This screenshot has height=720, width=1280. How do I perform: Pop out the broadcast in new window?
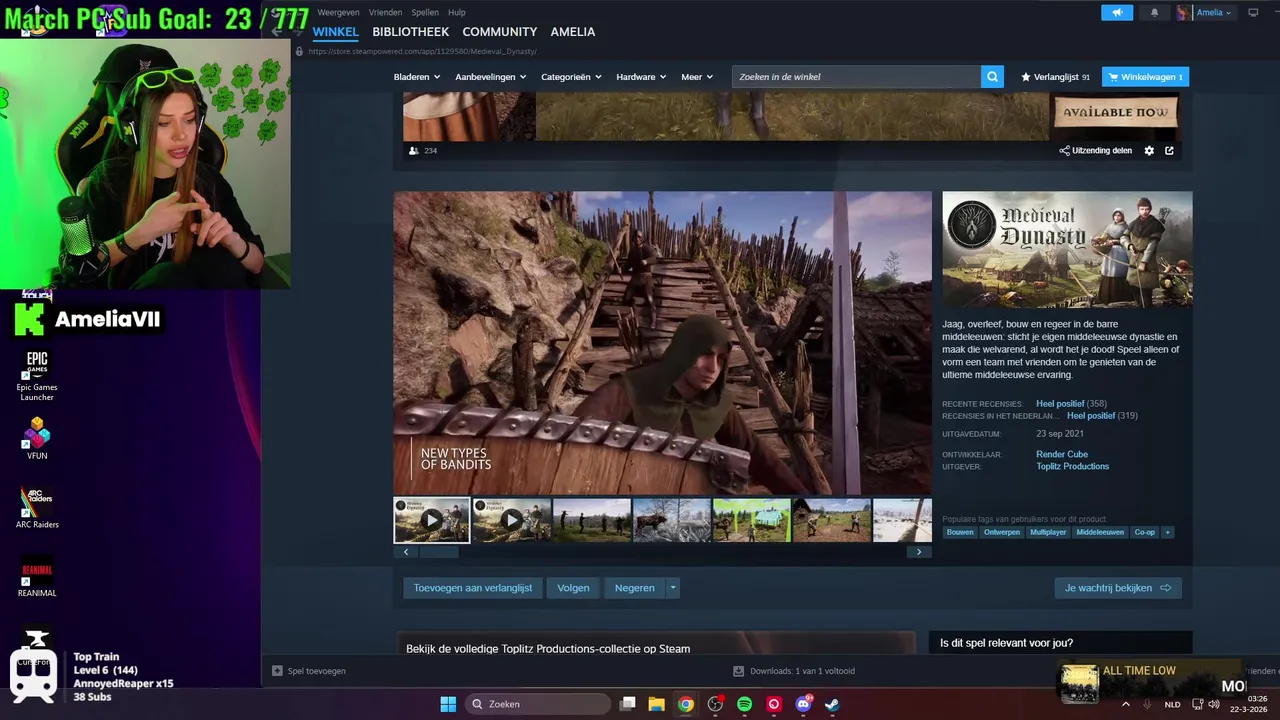pyautogui.click(x=1169, y=151)
